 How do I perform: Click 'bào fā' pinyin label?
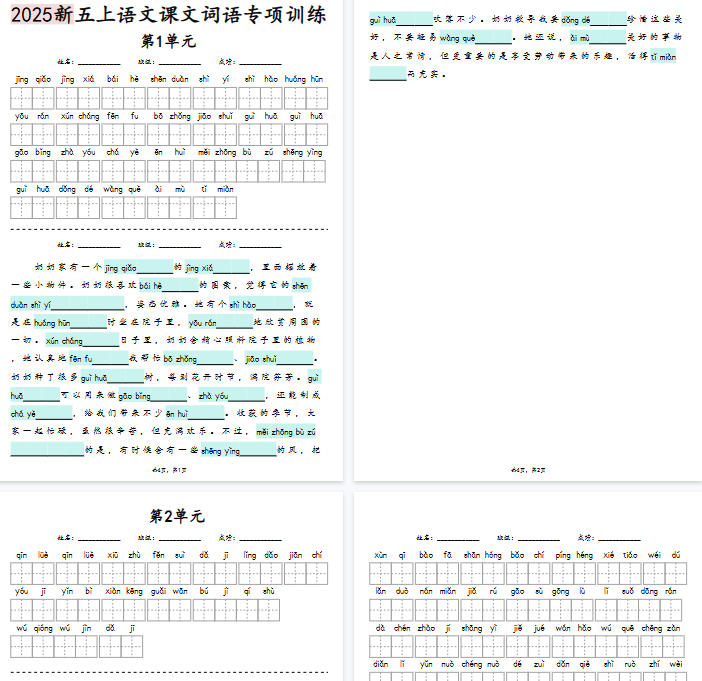[x=437, y=555]
